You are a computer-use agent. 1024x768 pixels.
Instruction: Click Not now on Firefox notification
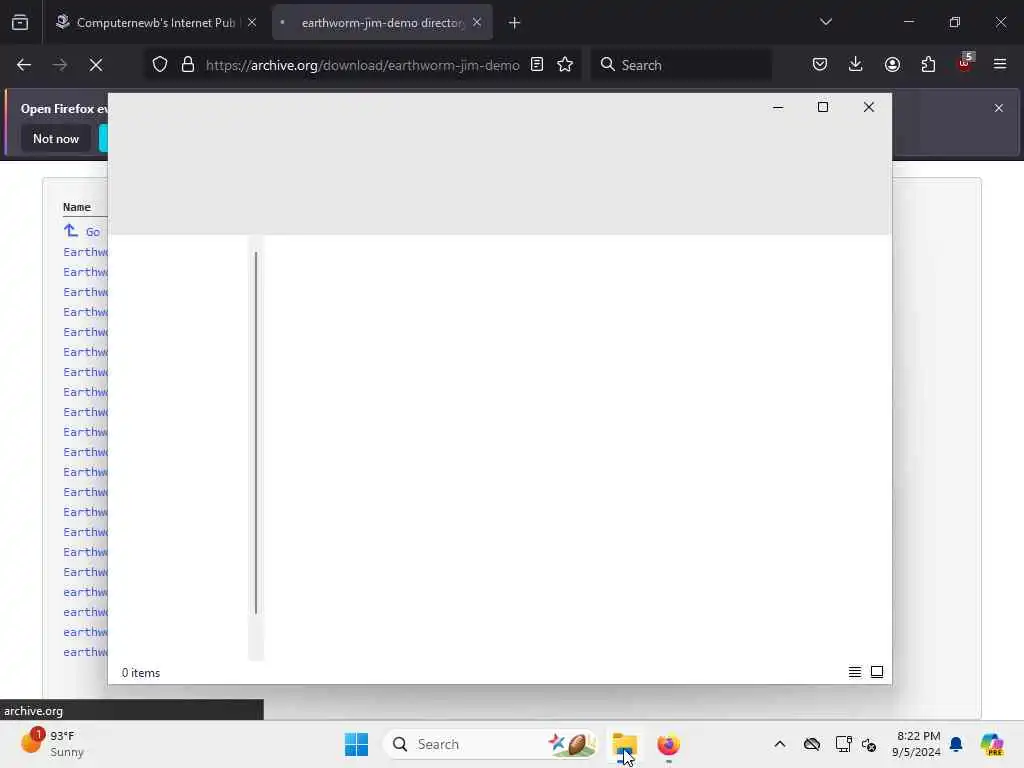(x=56, y=138)
